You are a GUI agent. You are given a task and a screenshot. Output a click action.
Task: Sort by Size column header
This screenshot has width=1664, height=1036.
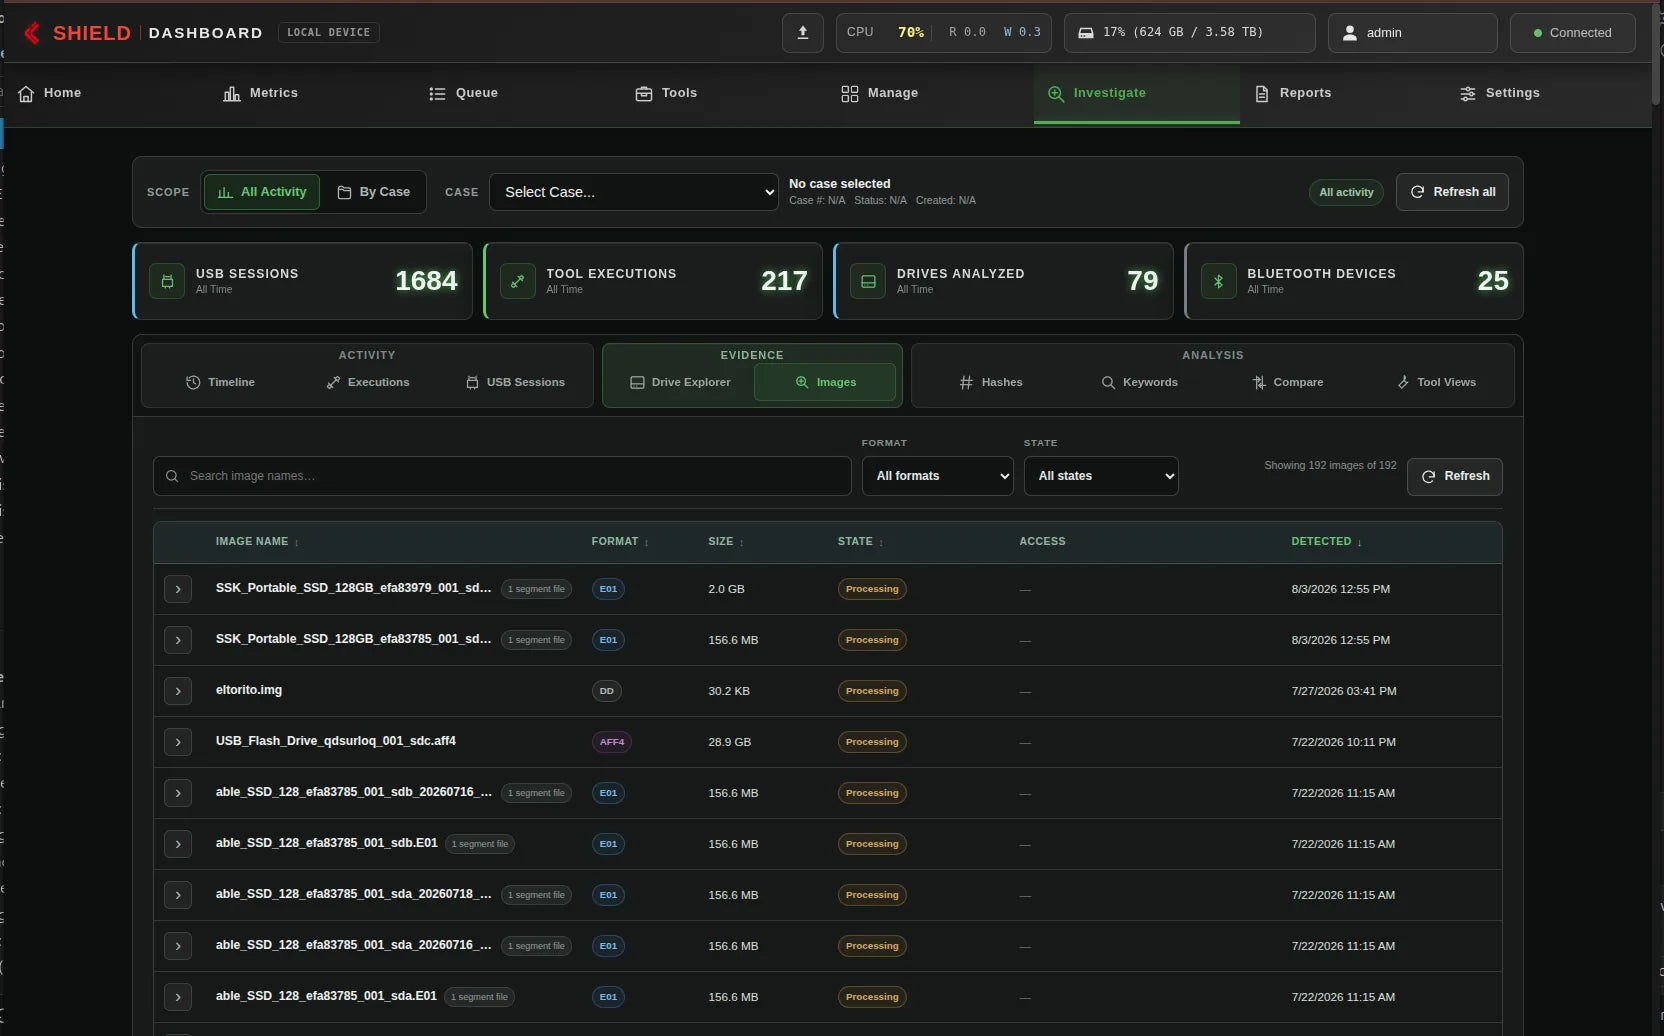[x=726, y=541]
